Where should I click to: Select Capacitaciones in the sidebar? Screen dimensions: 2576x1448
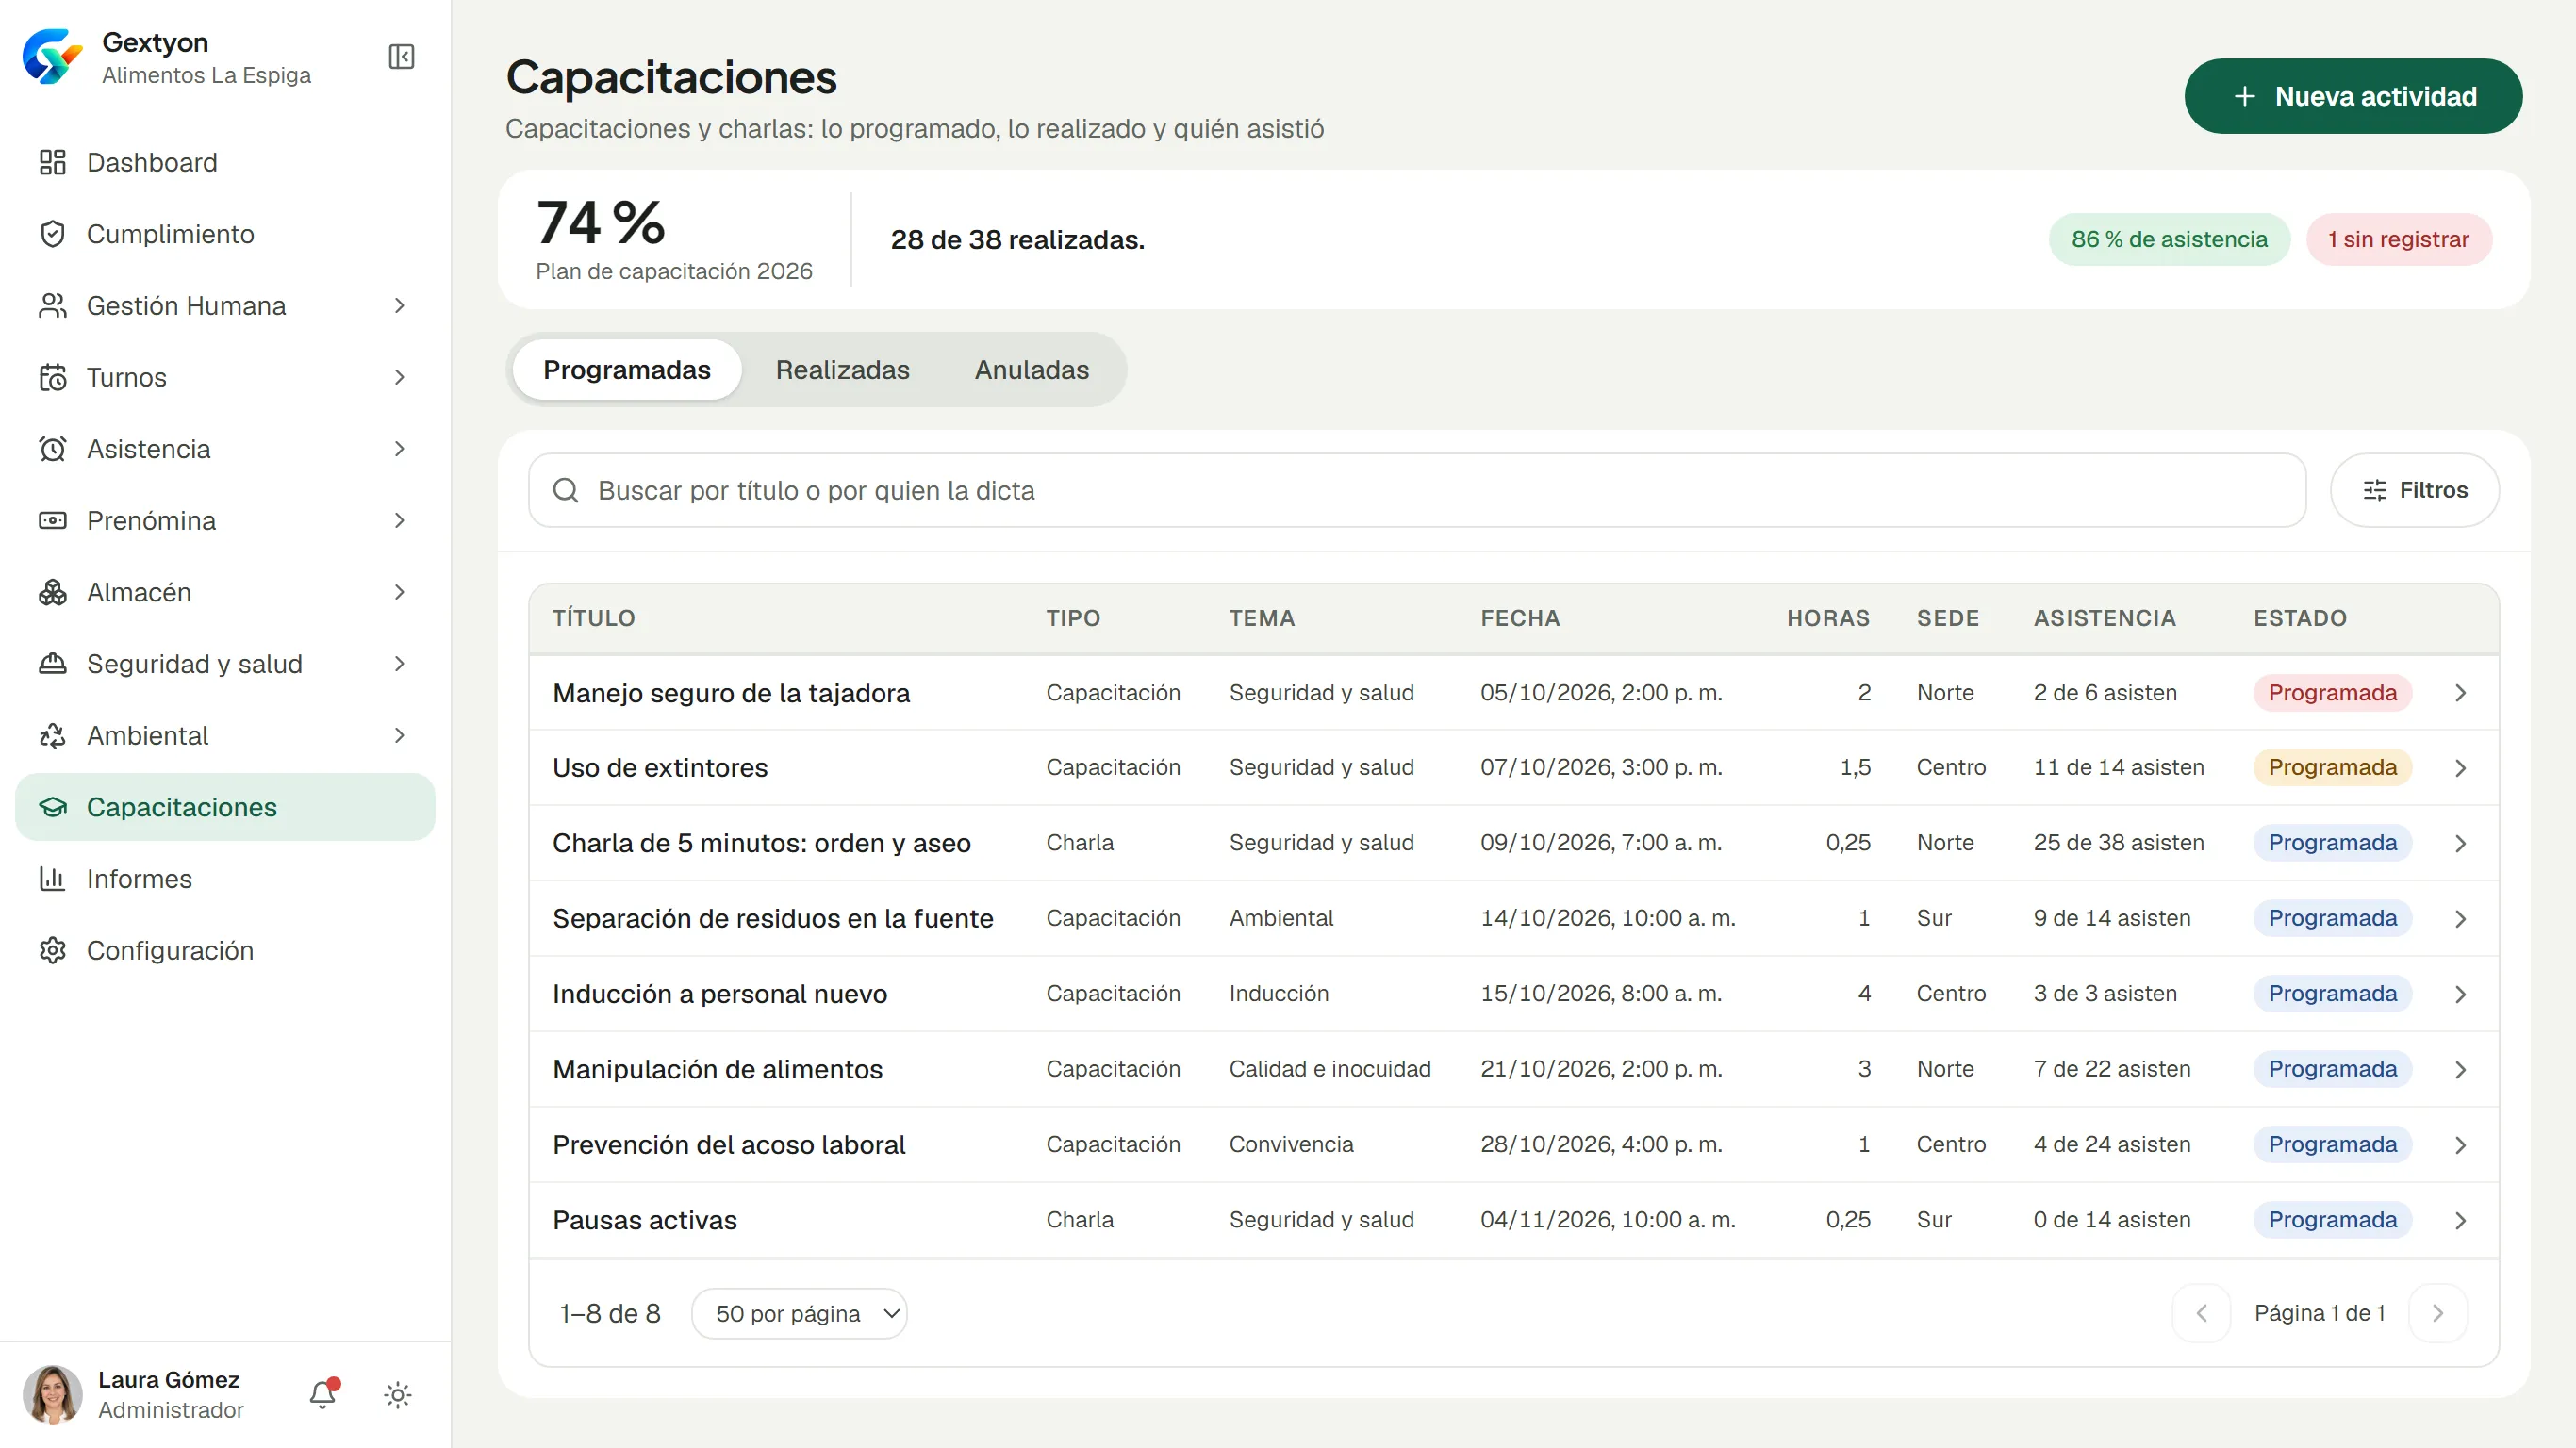pos(225,807)
